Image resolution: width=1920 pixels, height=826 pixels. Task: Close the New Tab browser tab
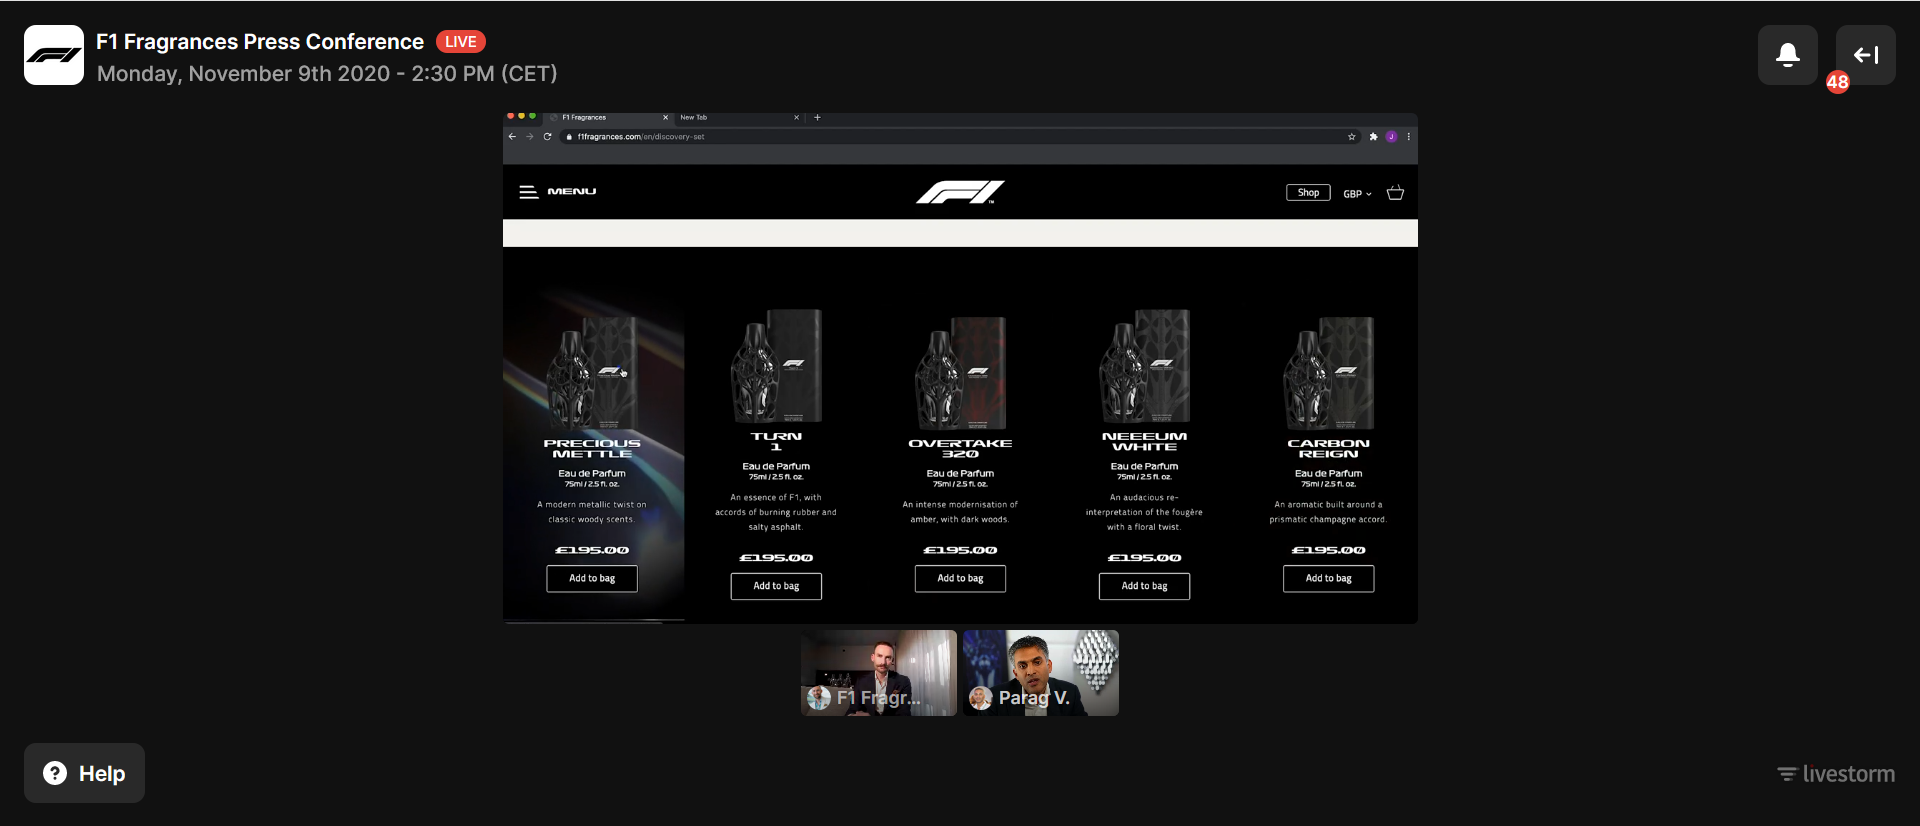point(797,118)
